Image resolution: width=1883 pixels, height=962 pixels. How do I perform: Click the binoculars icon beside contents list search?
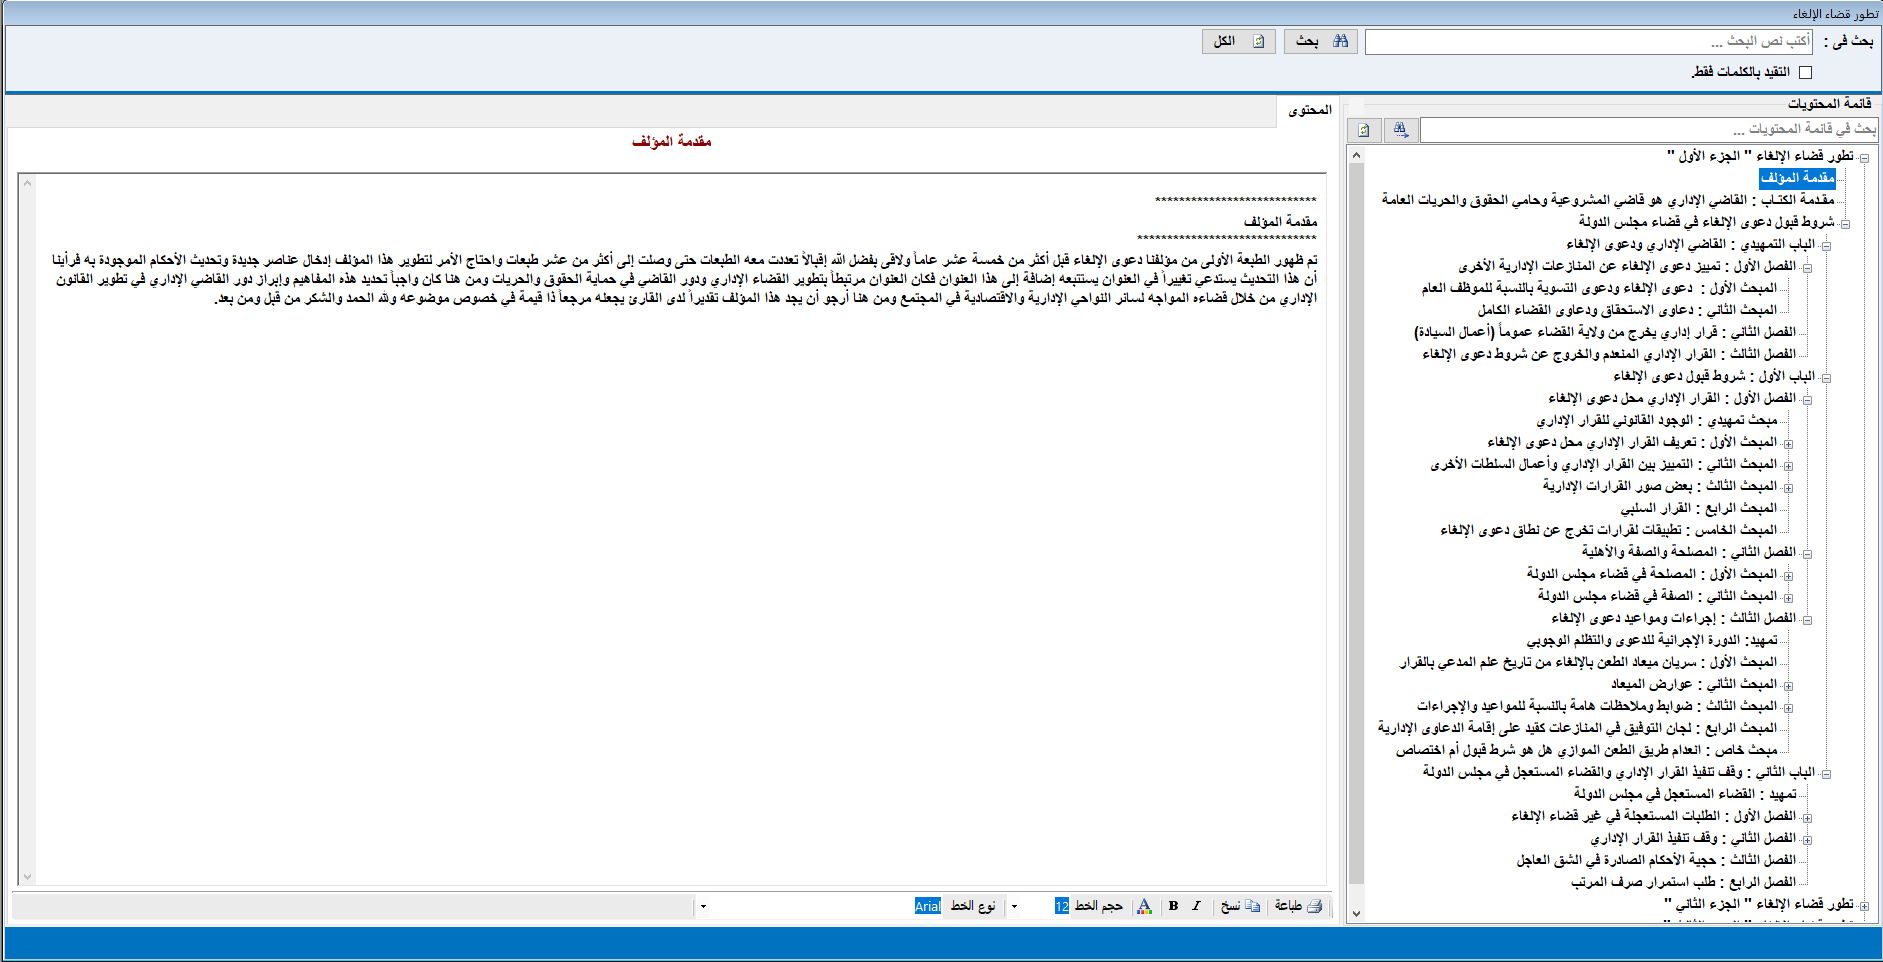(1400, 130)
